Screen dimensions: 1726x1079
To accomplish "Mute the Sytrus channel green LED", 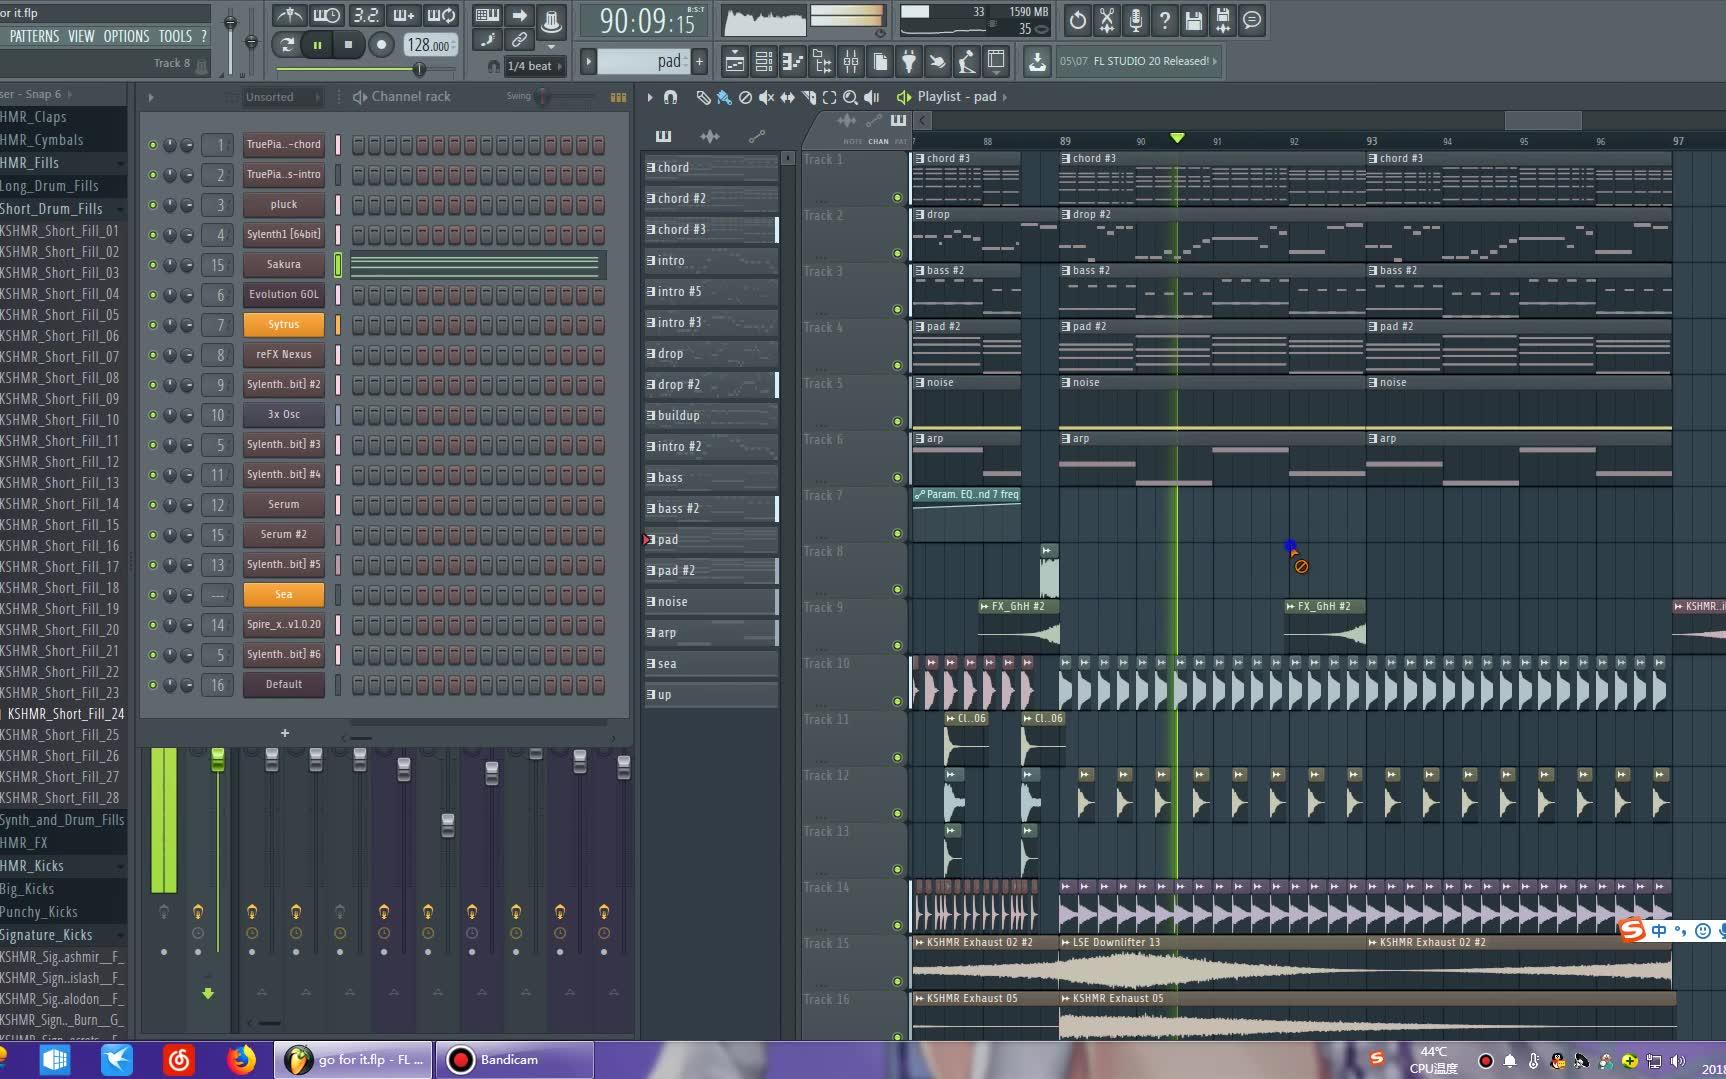I will 153,325.
